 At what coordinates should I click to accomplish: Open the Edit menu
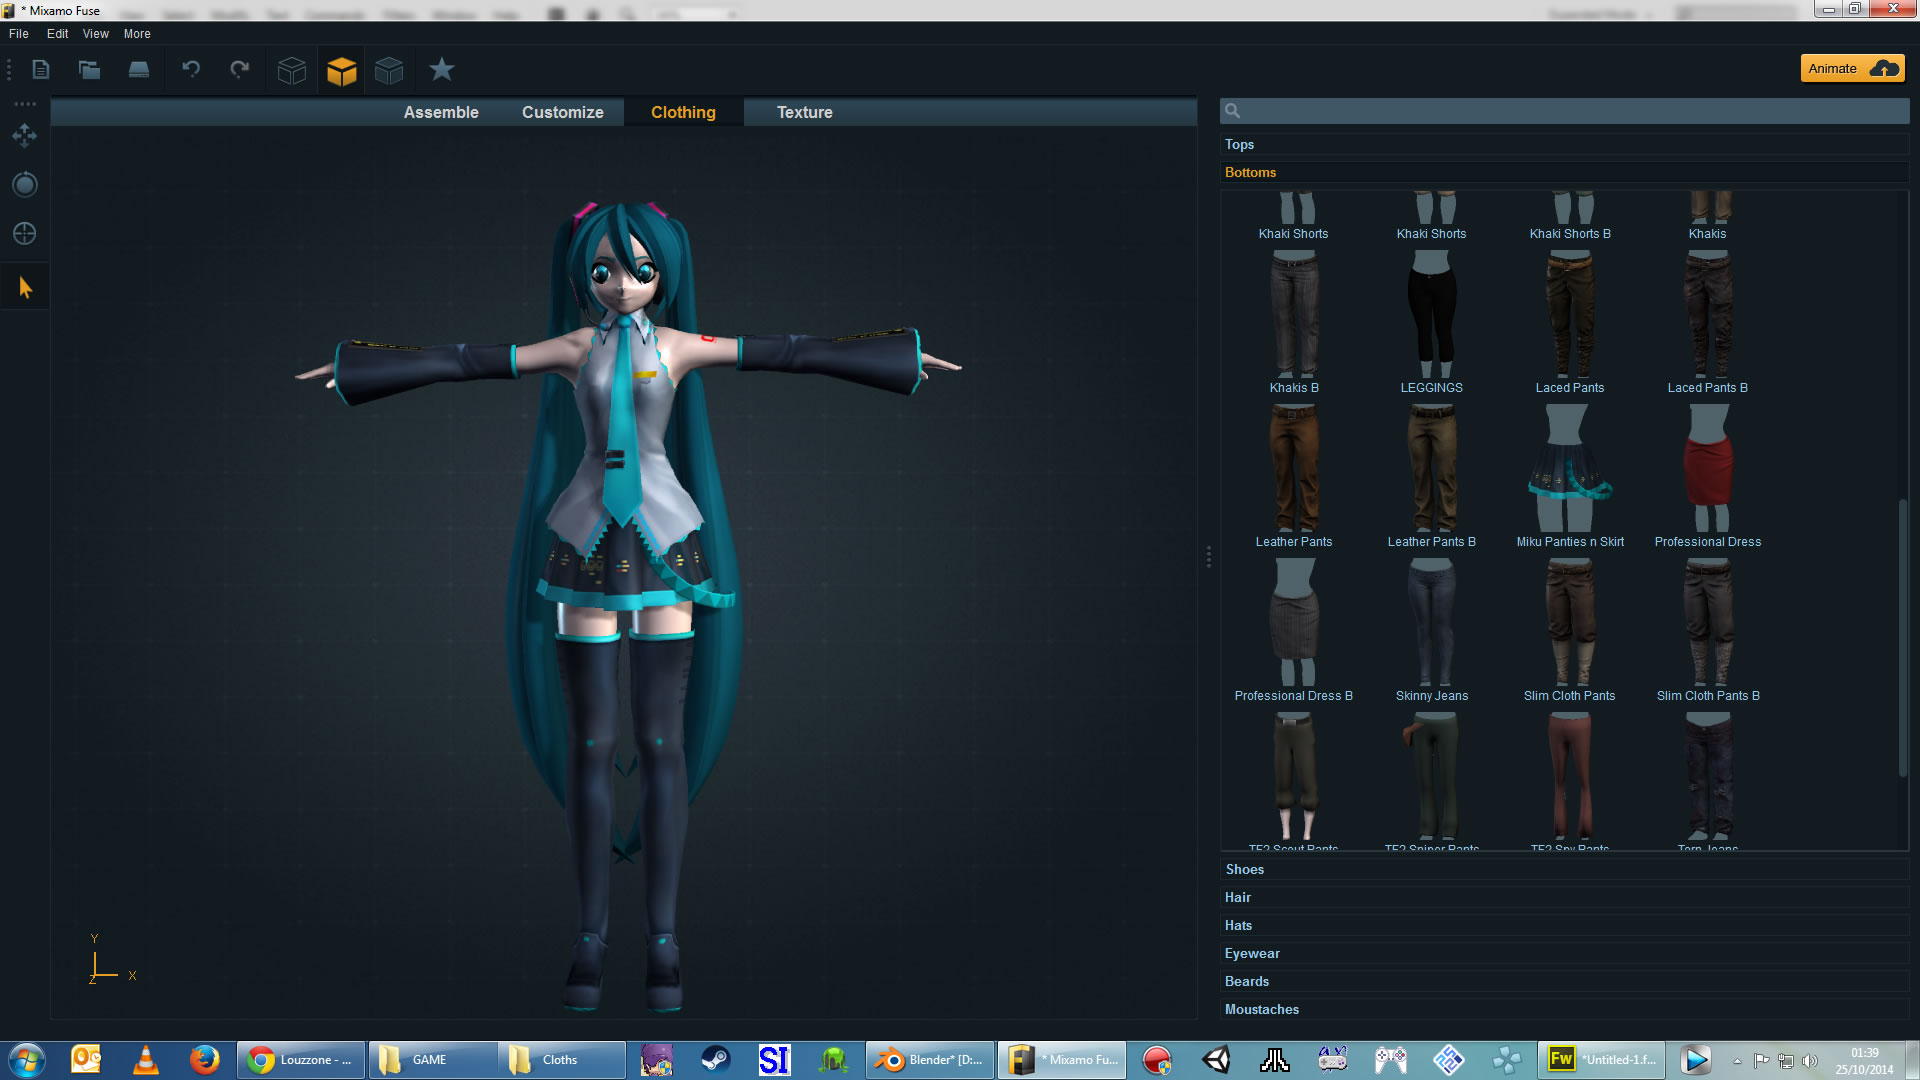pos(57,33)
